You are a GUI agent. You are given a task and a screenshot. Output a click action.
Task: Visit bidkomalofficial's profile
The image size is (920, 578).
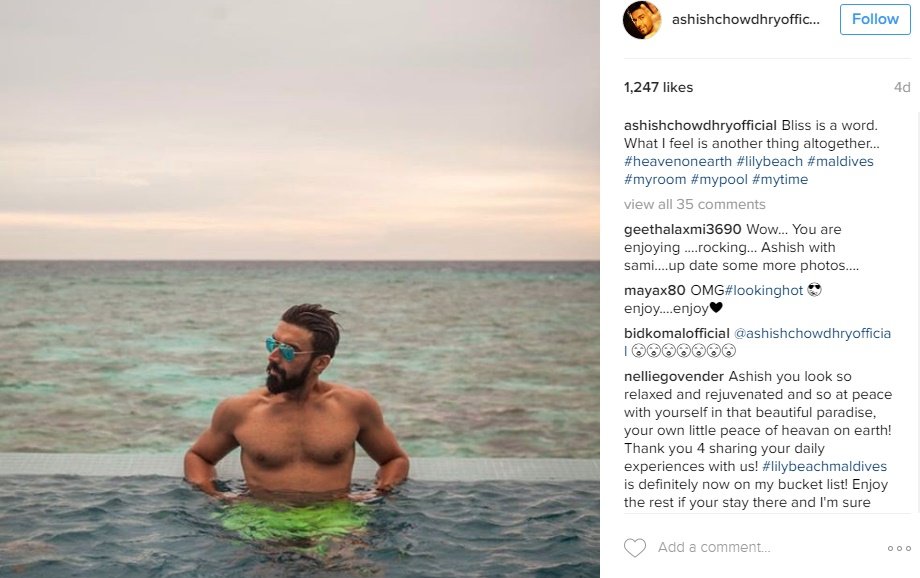coord(676,333)
